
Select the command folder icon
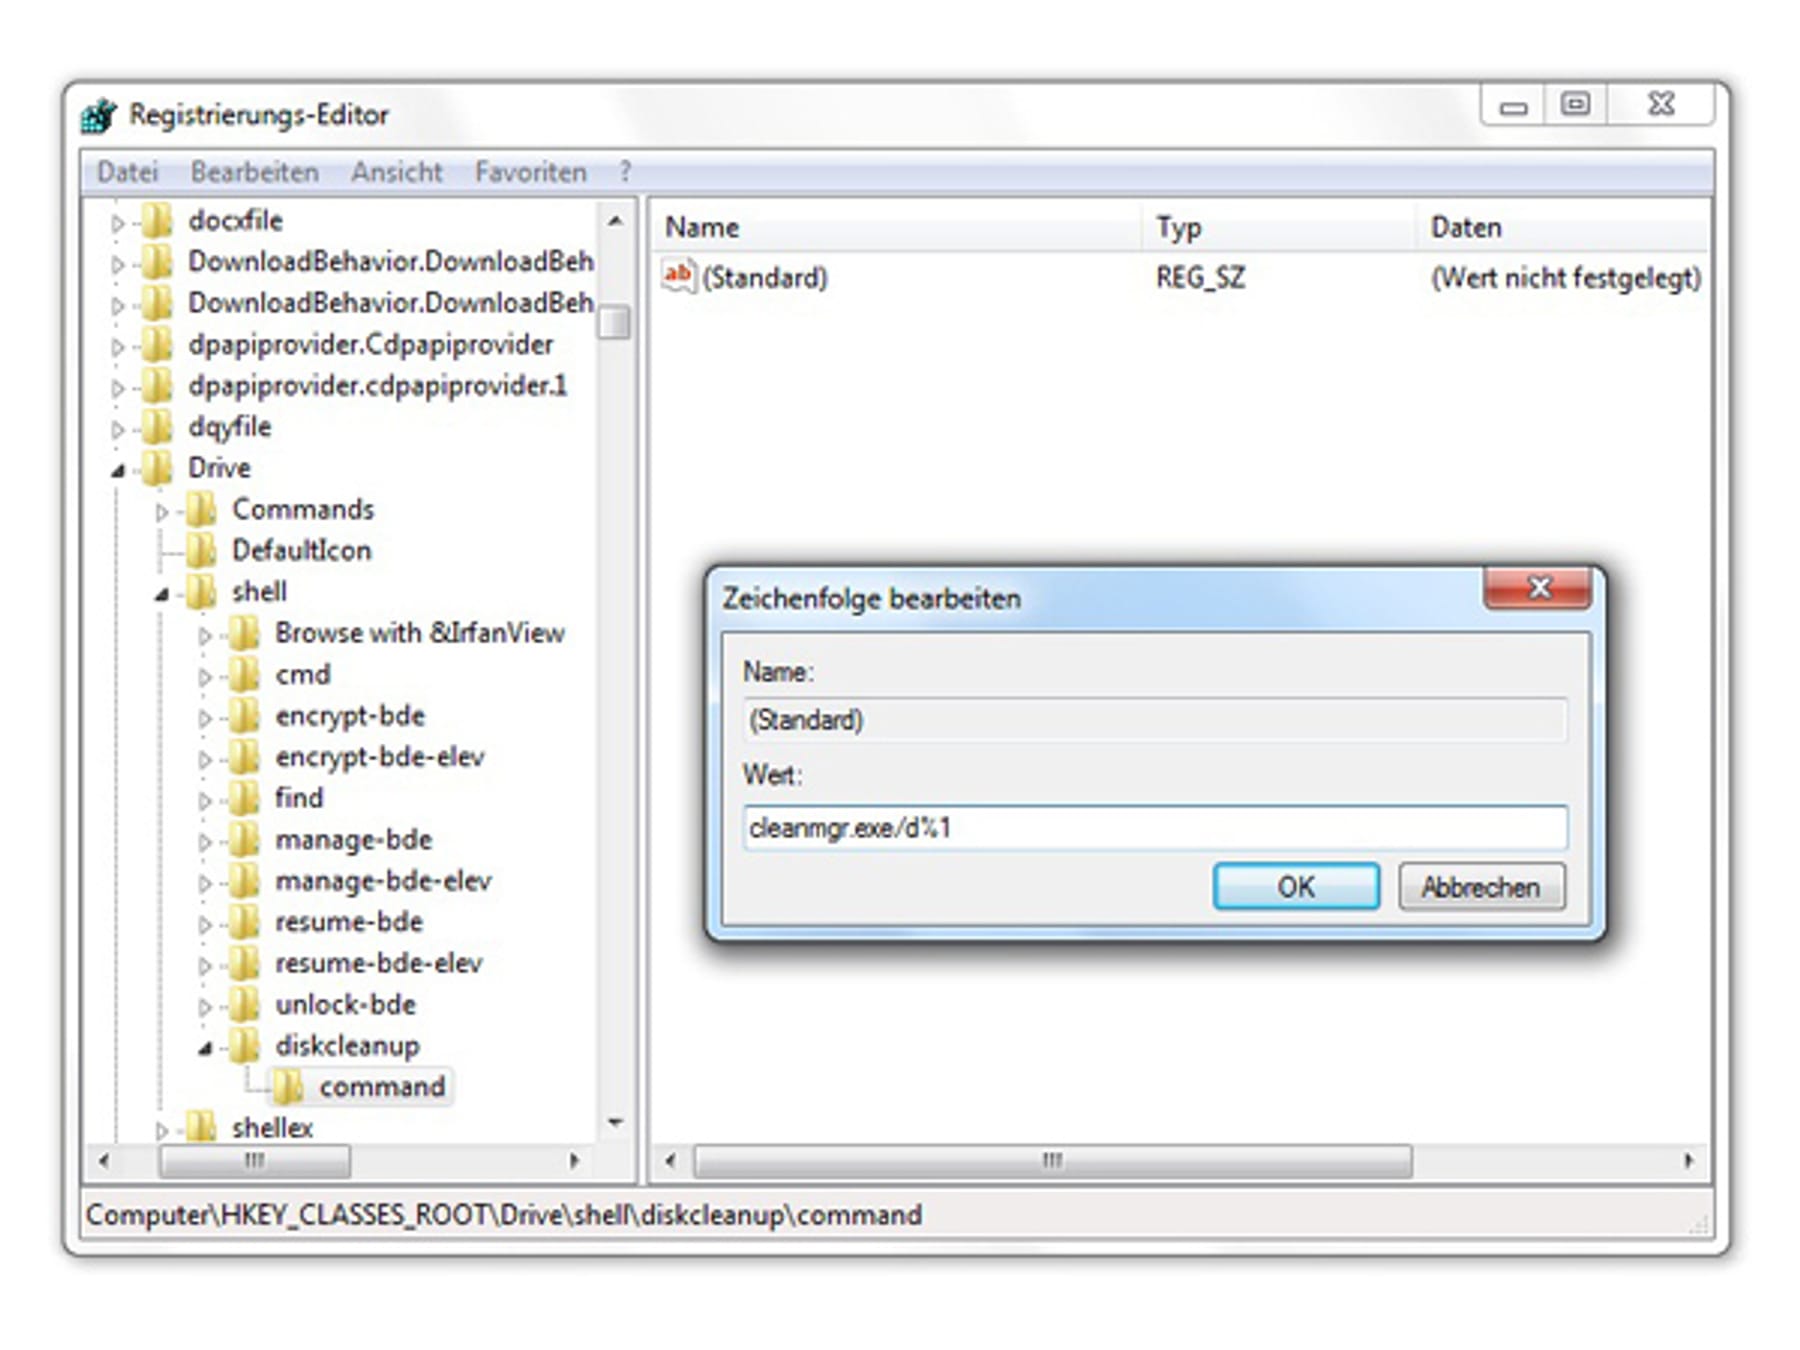[288, 1087]
